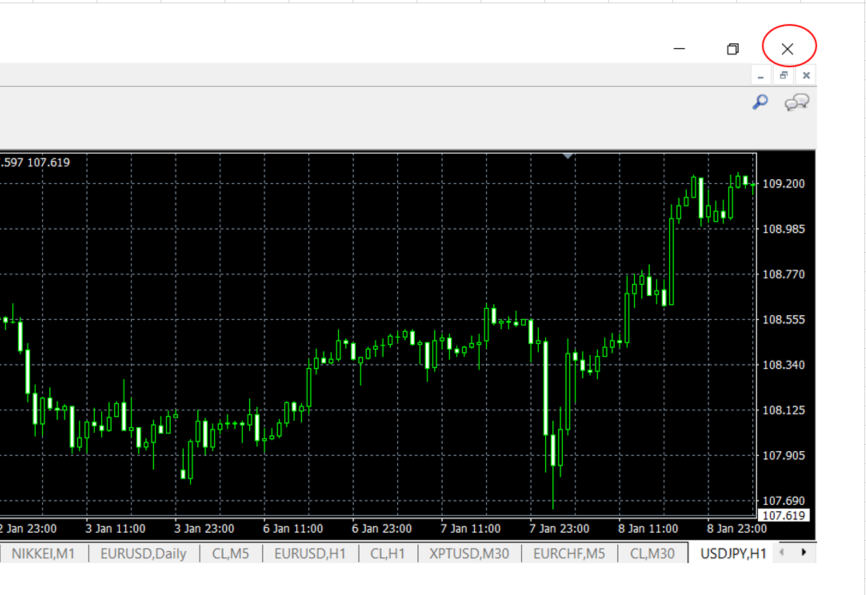Open the search magnifier icon
This screenshot has width=866, height=595.
[x=761, y=102]
